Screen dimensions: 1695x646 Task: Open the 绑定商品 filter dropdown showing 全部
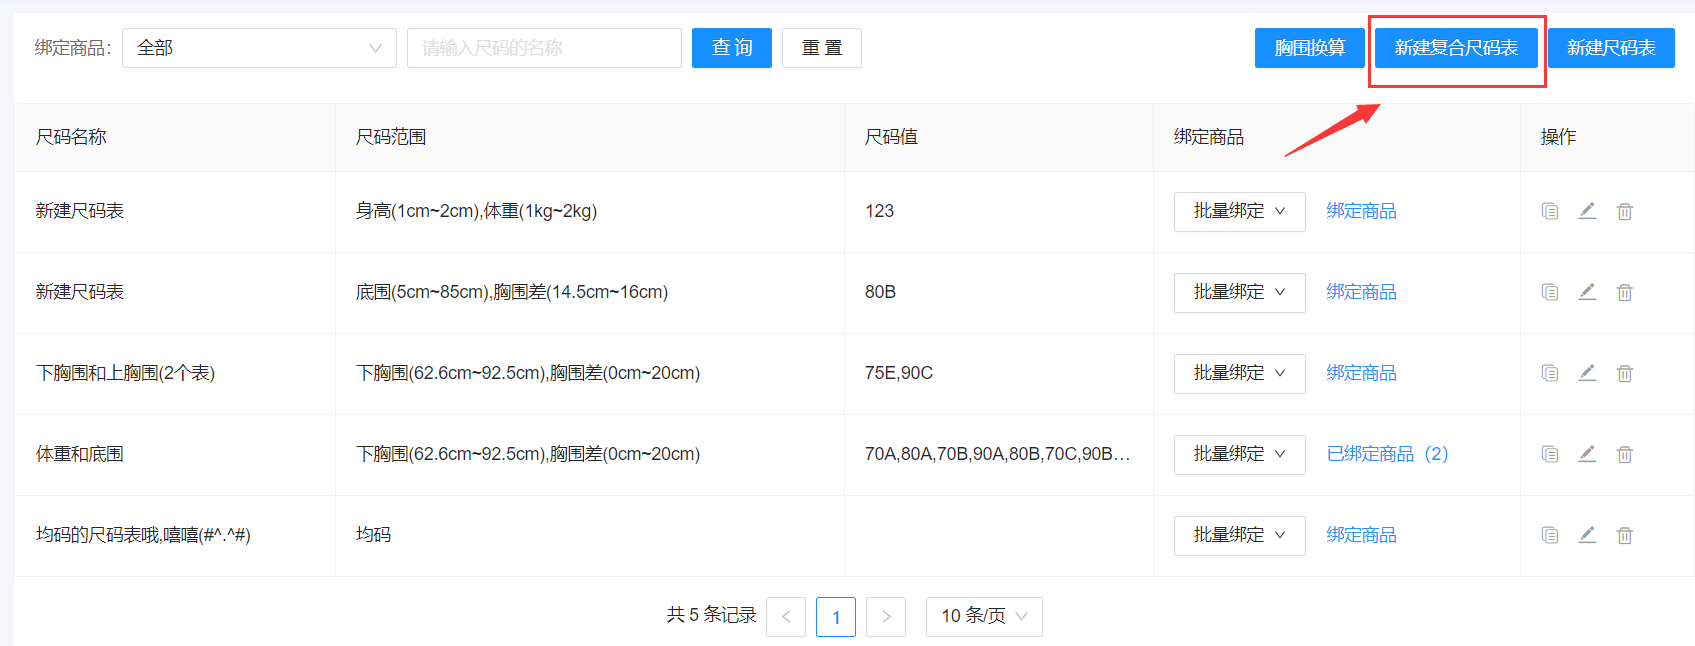pos(259,48)
